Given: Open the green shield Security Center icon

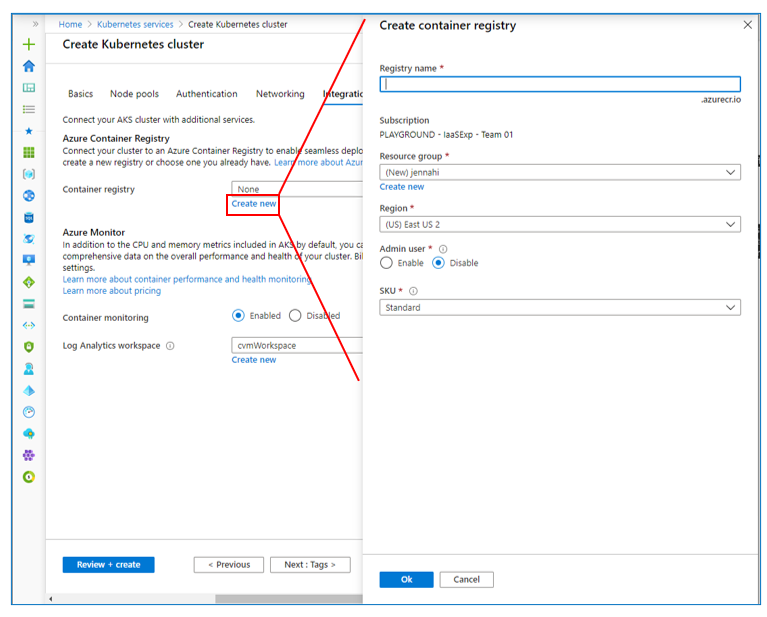Looking at the screenshot, I should pyautogui.click(x=29, y=347).
